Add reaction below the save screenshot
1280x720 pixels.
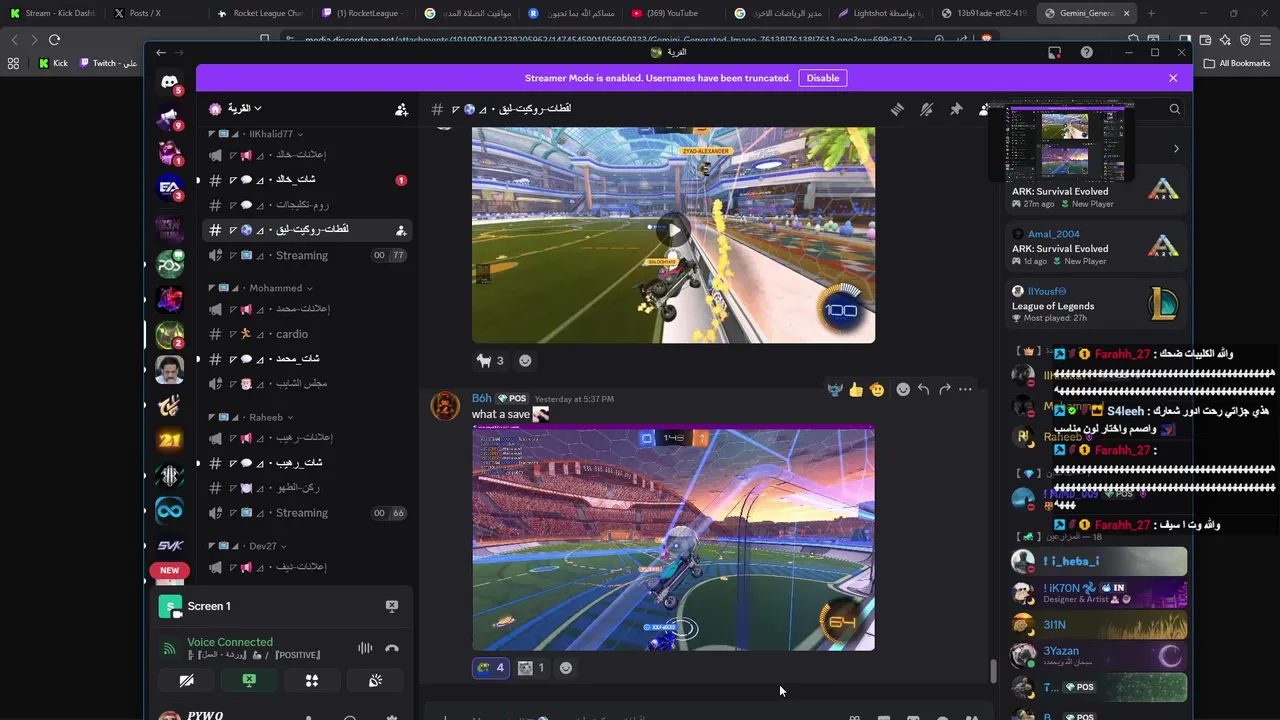566,667
